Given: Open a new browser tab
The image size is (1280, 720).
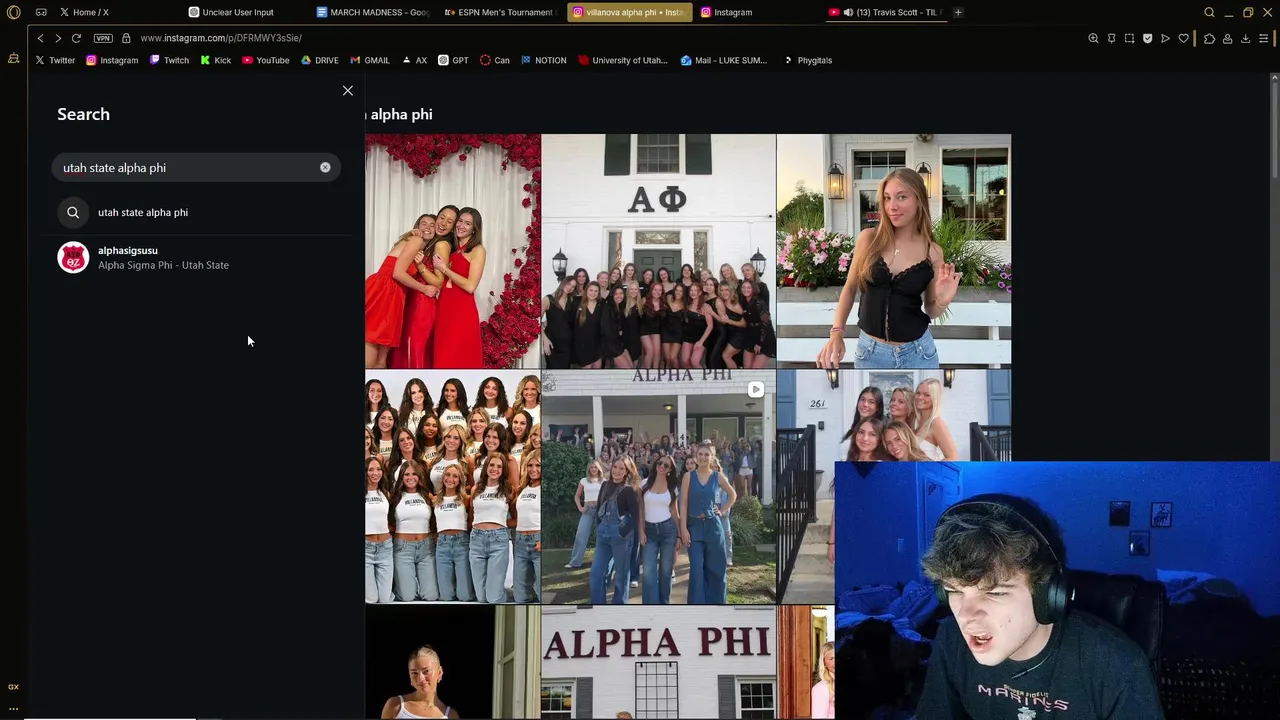Looking at the screenshot, I should coord(958,12).
